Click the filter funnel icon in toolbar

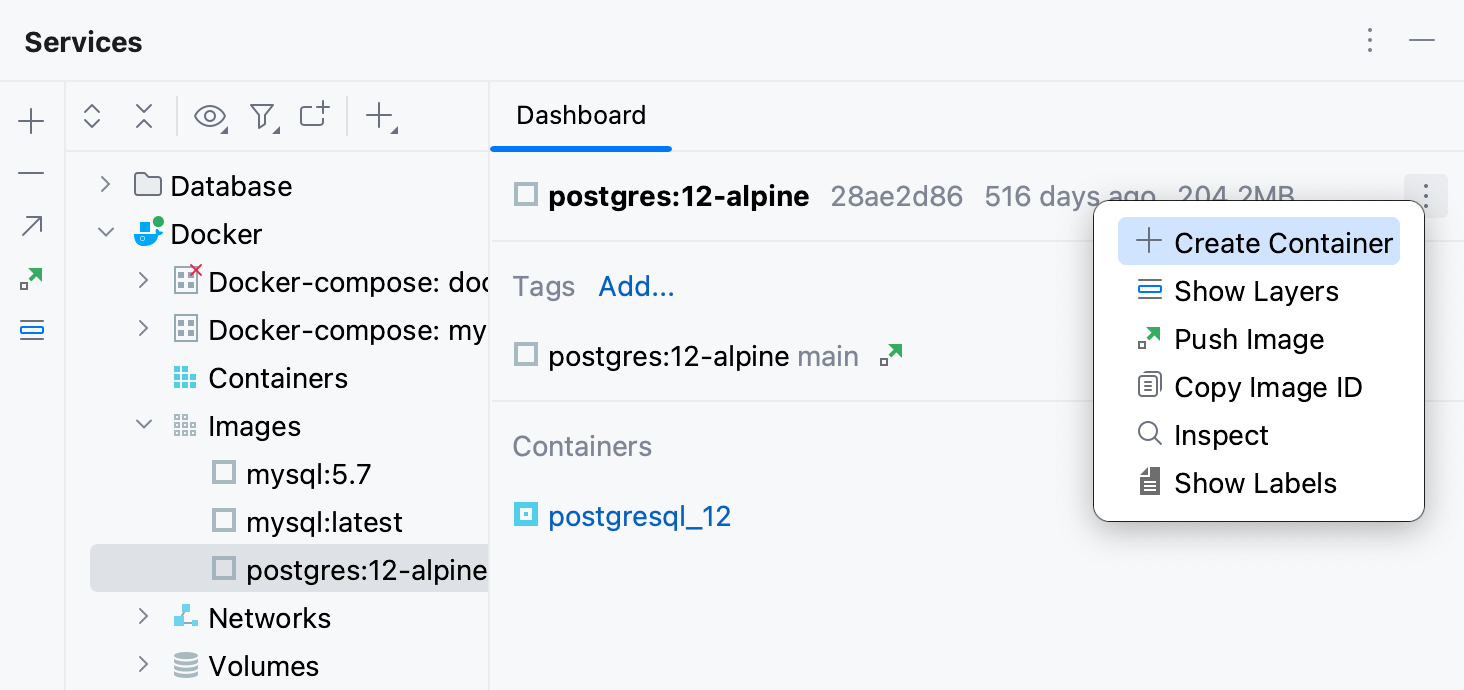tap(262, 116)
